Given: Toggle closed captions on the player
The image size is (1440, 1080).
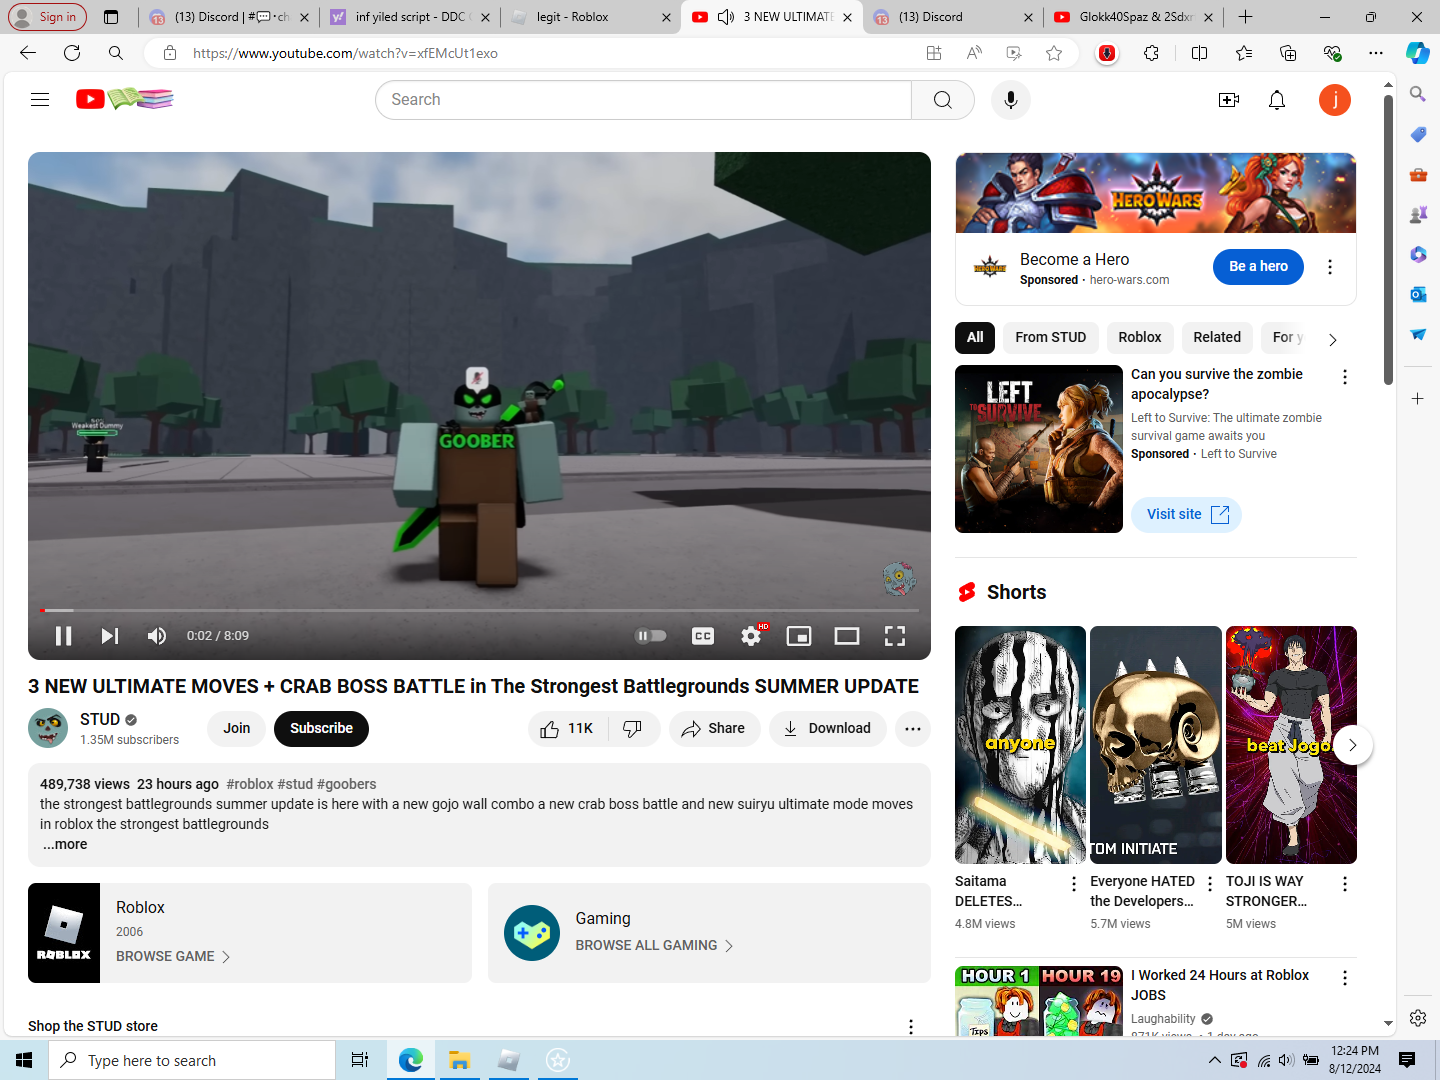Looking at the screenshot, I should [703, 636].
